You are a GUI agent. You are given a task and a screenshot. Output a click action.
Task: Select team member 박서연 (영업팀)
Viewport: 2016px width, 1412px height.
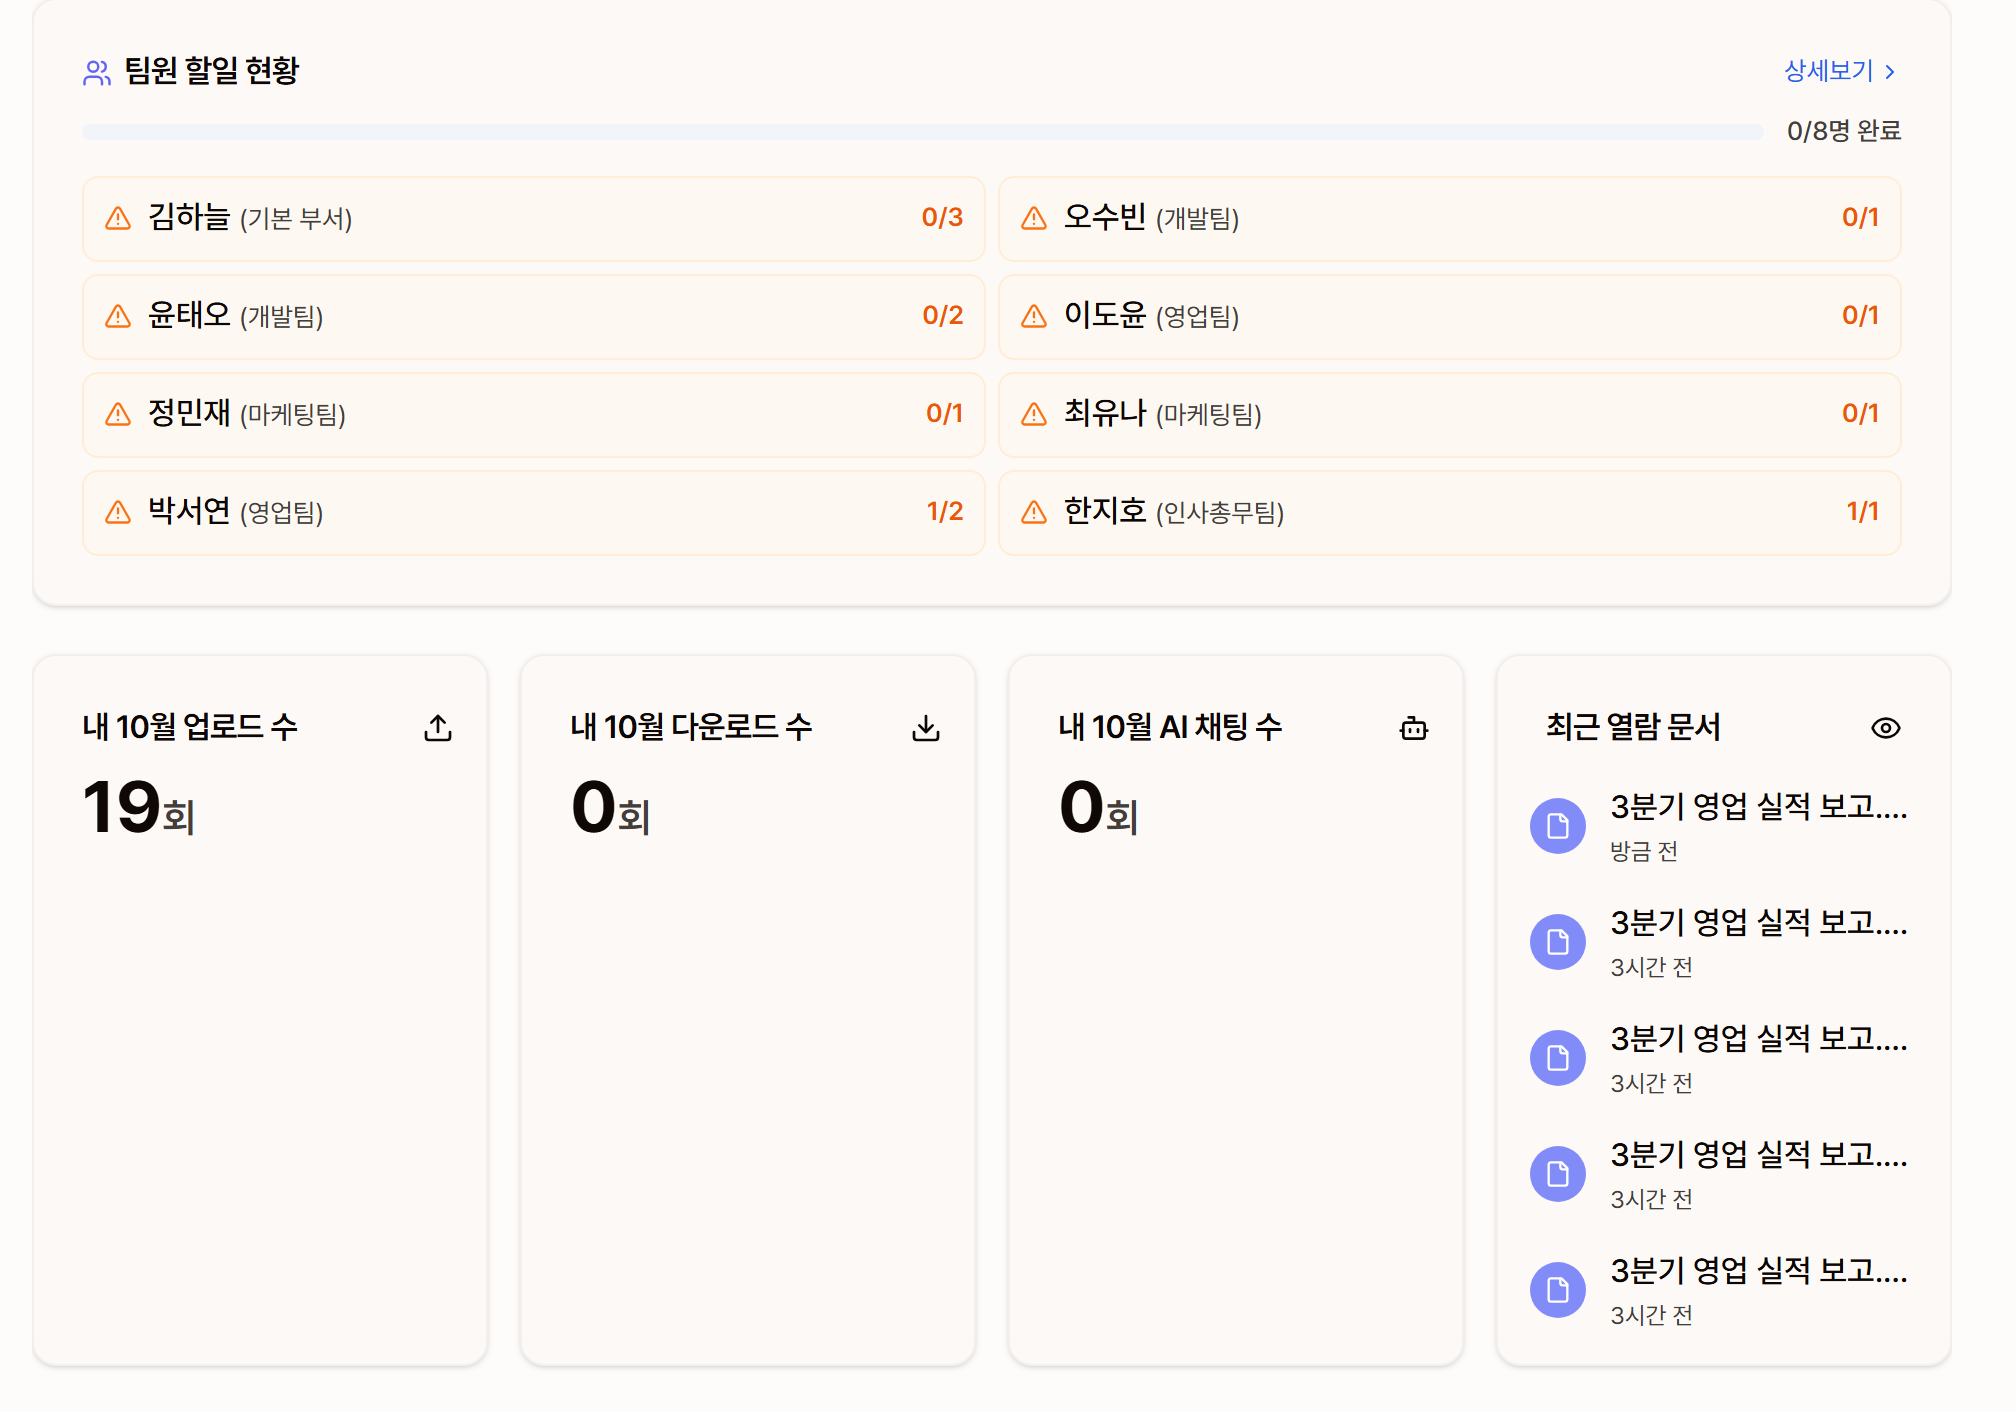(533, 512)
